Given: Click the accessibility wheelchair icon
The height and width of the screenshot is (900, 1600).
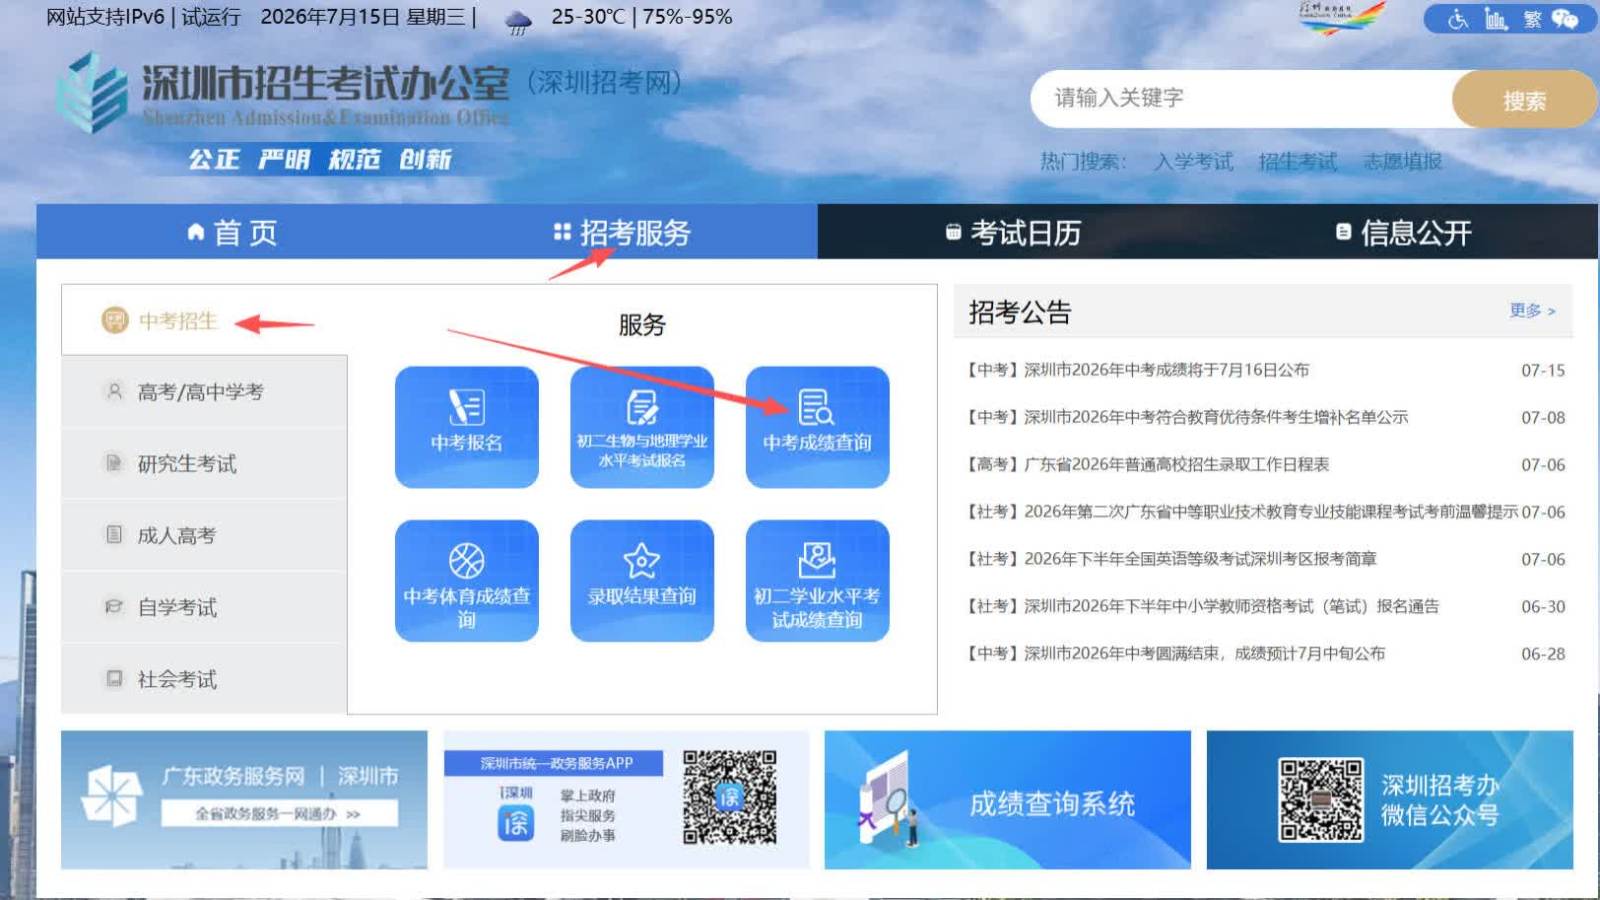Looking at the screenshot, I should coord(1458,19).
